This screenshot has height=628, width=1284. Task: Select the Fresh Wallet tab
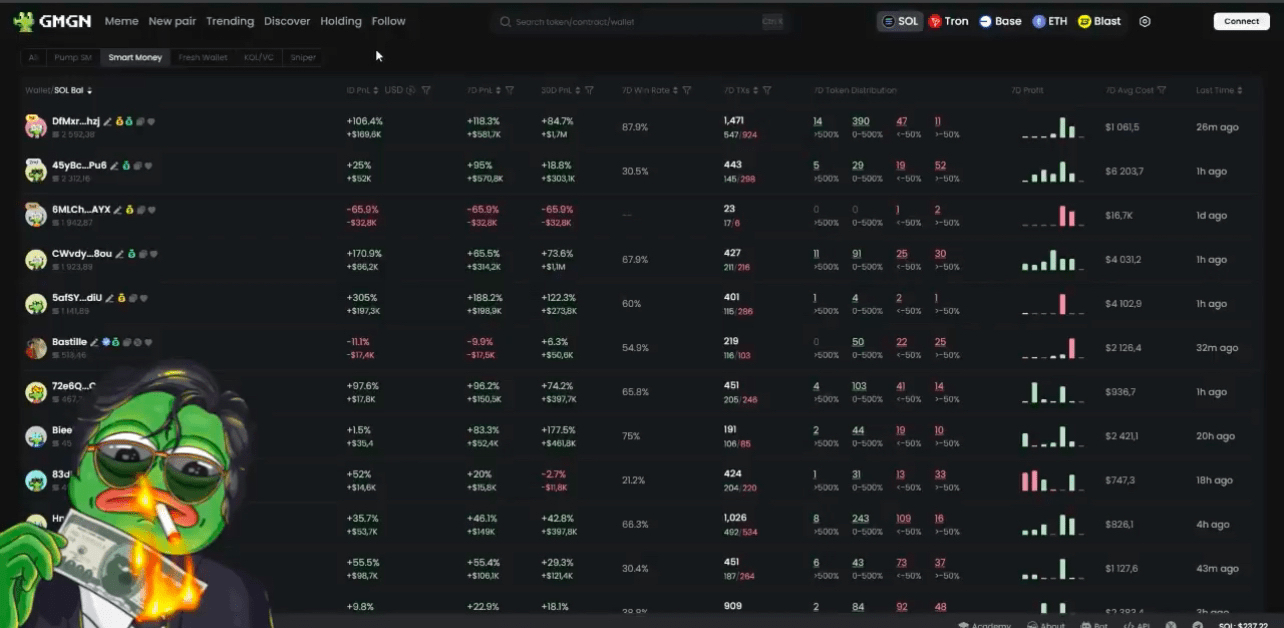pyautogui.click(x=203, y=58)
